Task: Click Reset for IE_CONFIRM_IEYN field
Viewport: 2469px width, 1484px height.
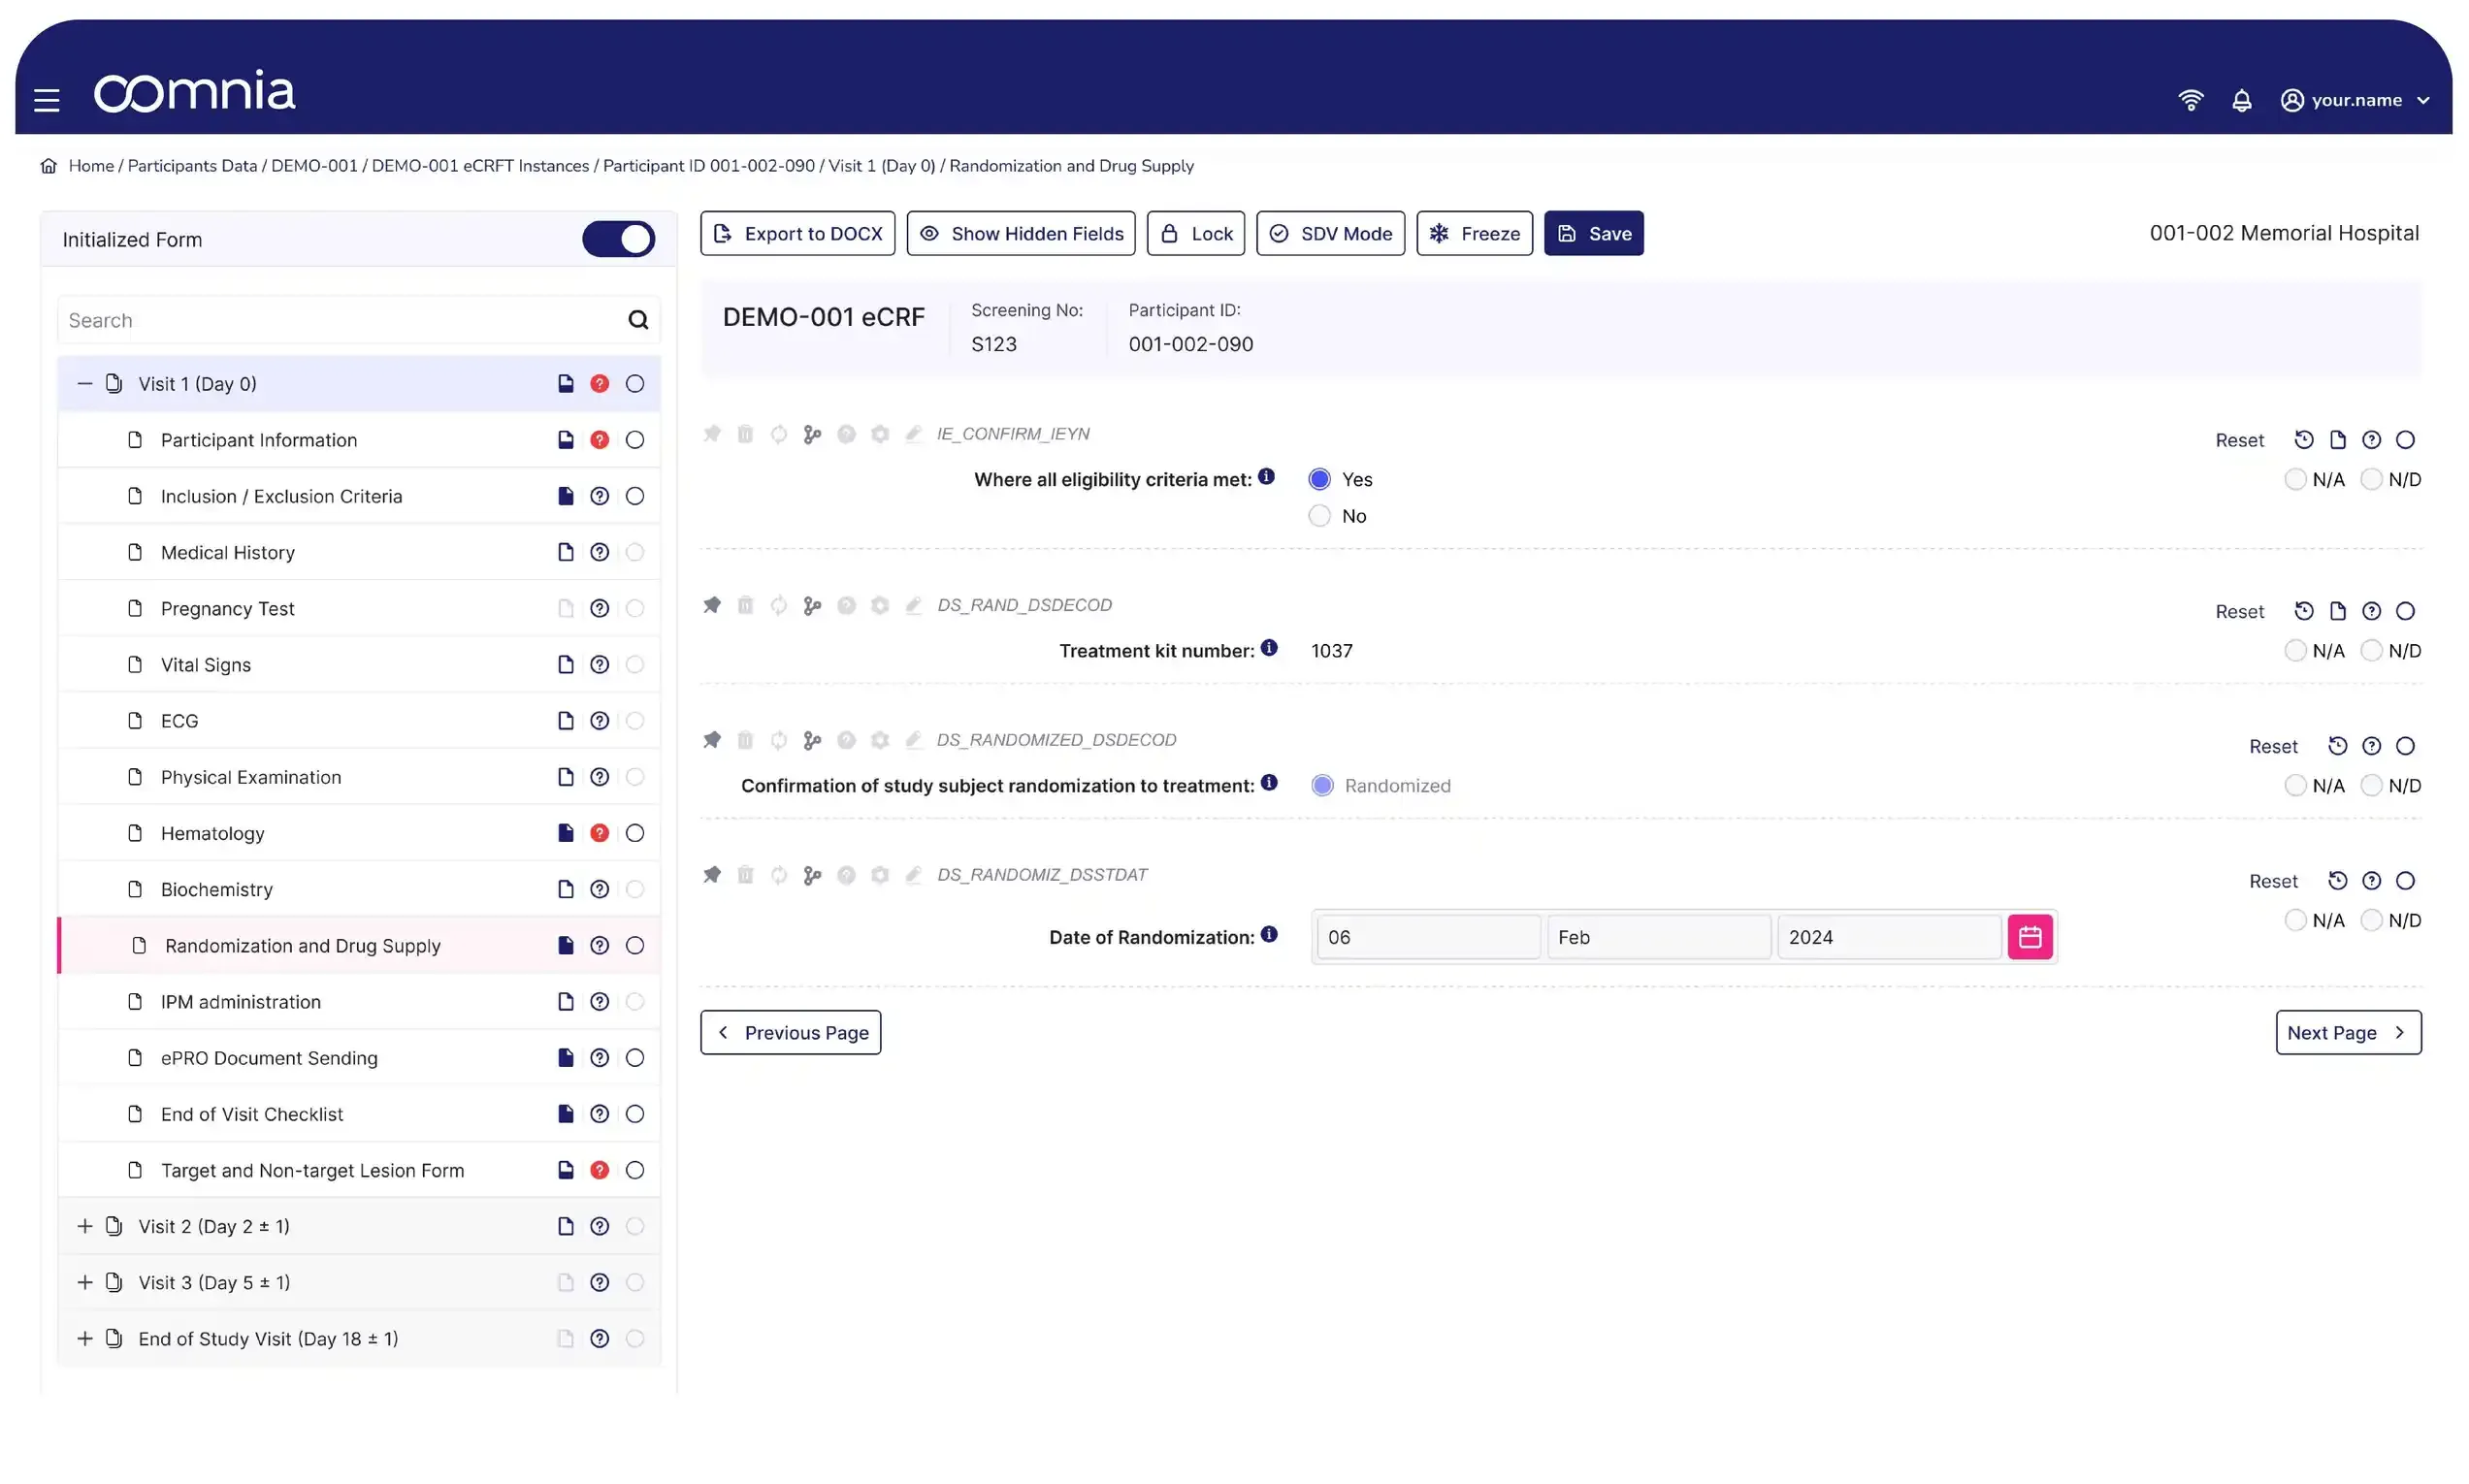Action: point(2239,440)
